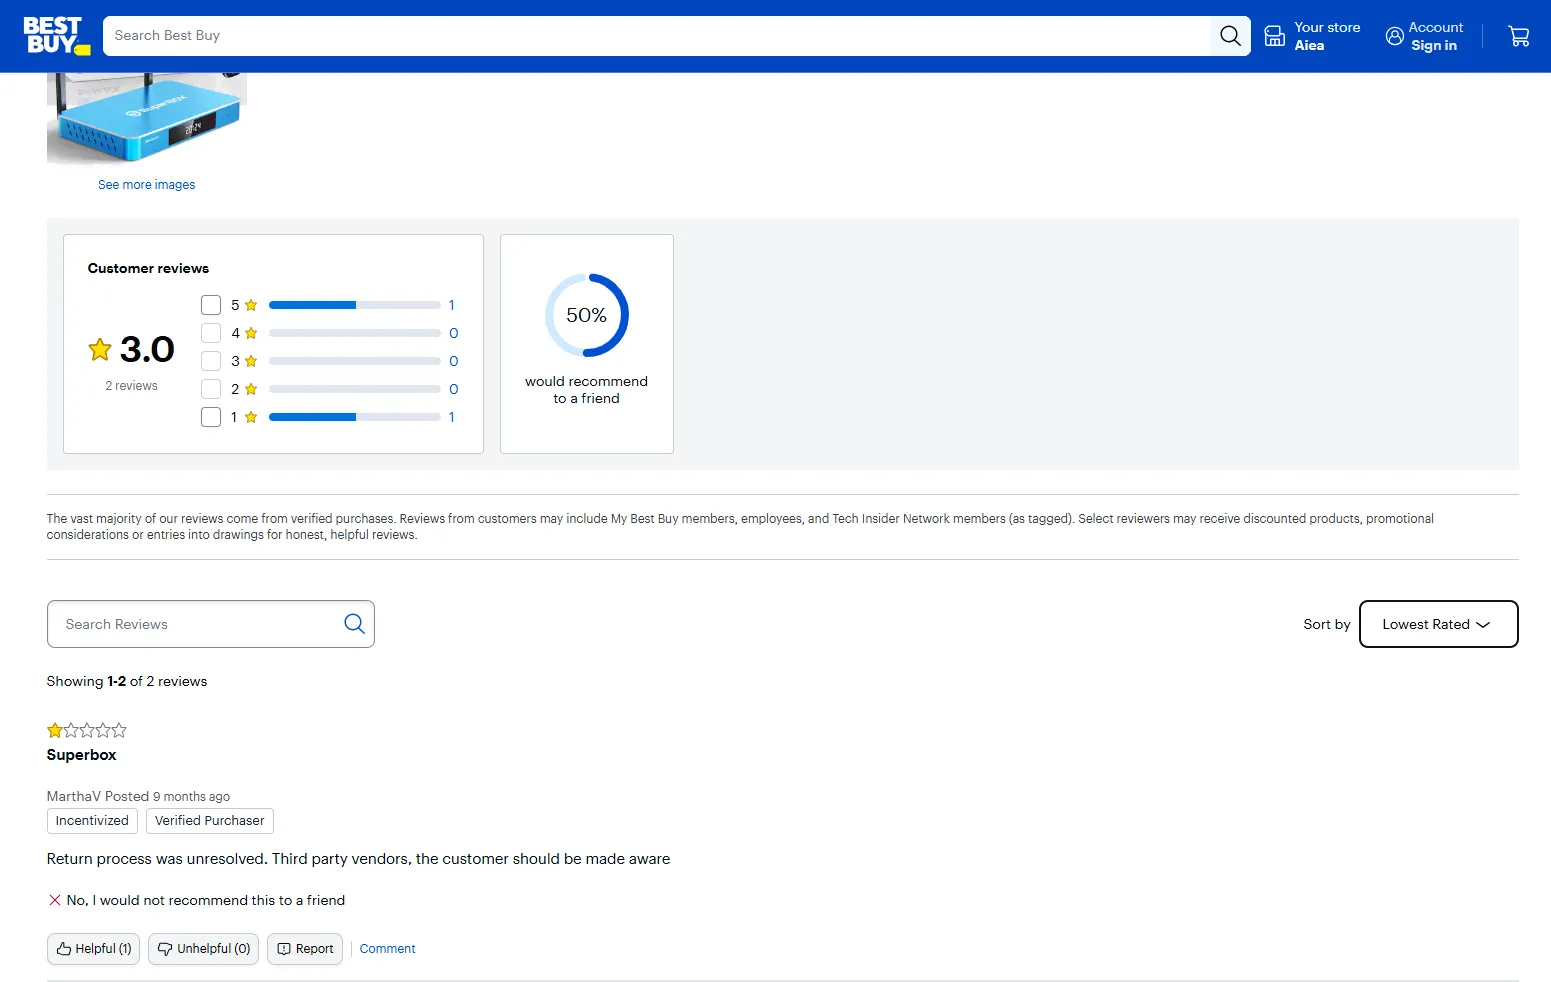Image resolution: width=1551 pixels, height=982 pixels.
Task: Mark the review as Unhelpful
Action: tap(204, 949)
